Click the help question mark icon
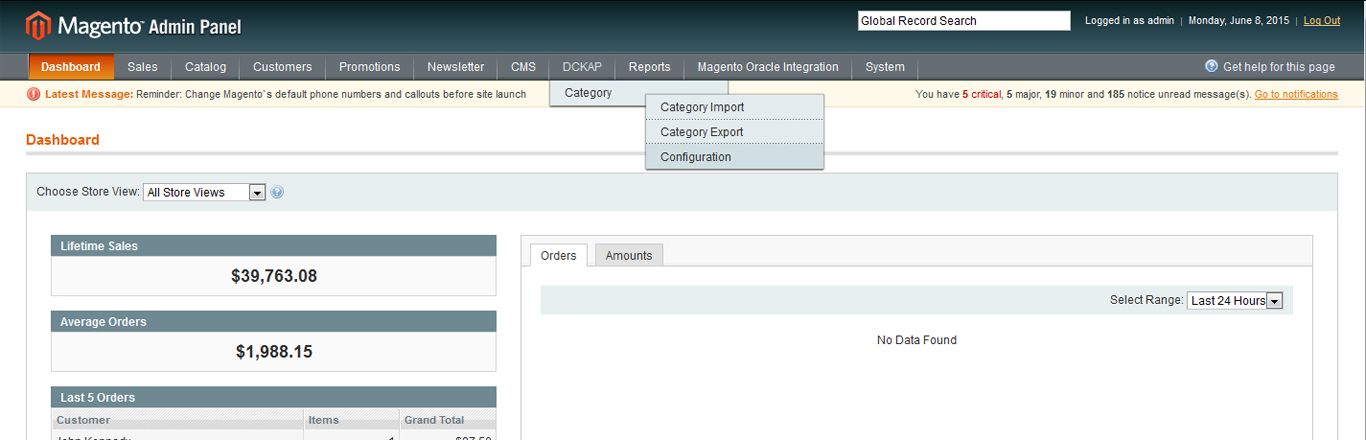 1211,66
